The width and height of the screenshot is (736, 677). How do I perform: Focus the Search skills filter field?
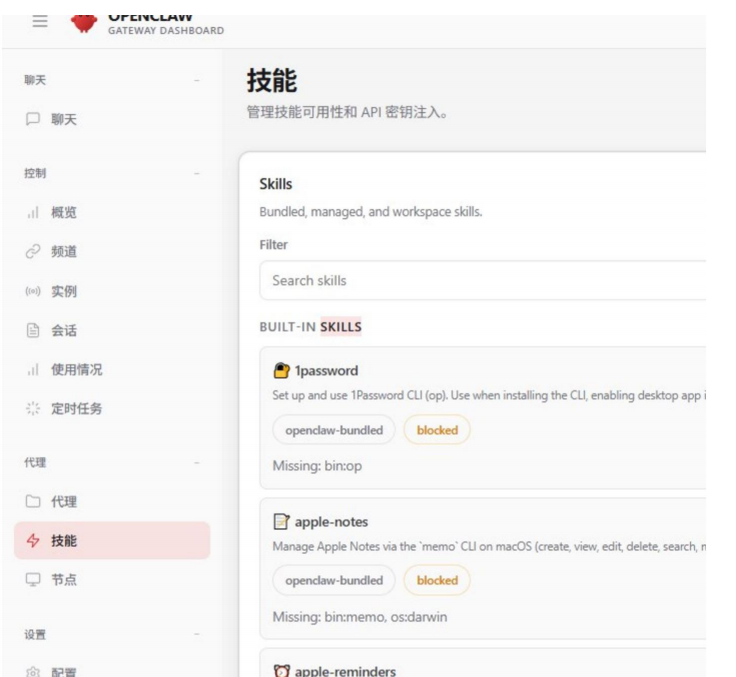(482, 281)
